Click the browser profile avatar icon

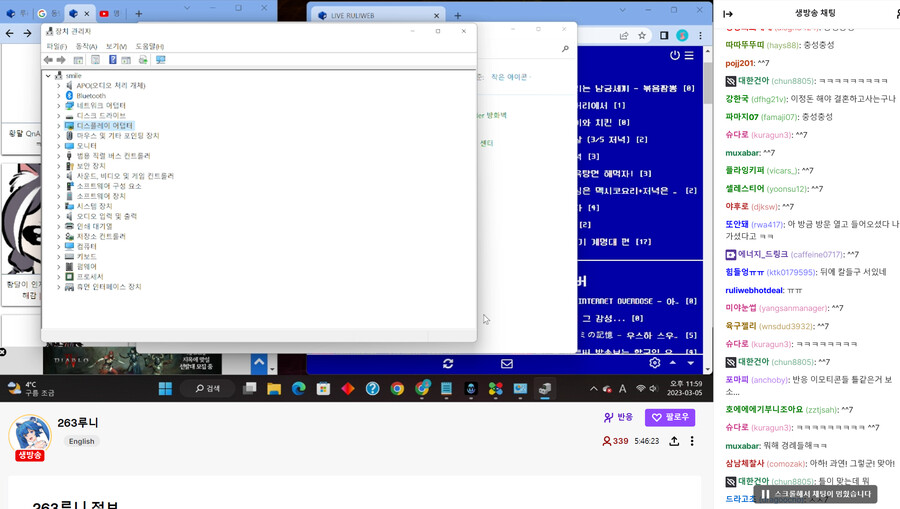coord(682,36)
